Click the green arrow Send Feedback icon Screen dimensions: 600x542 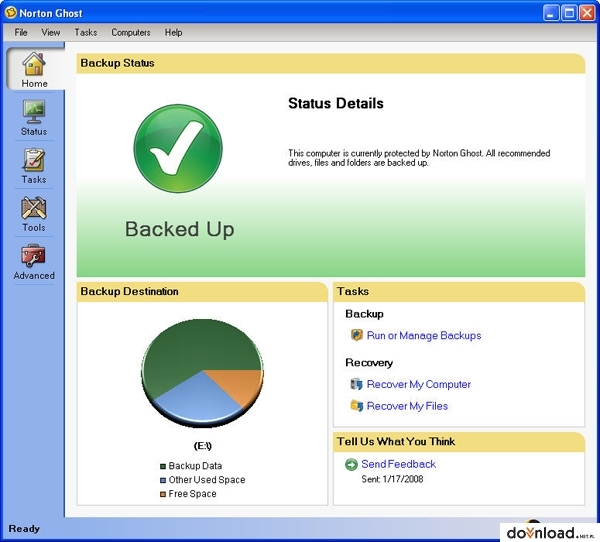[x=351, y=464]
